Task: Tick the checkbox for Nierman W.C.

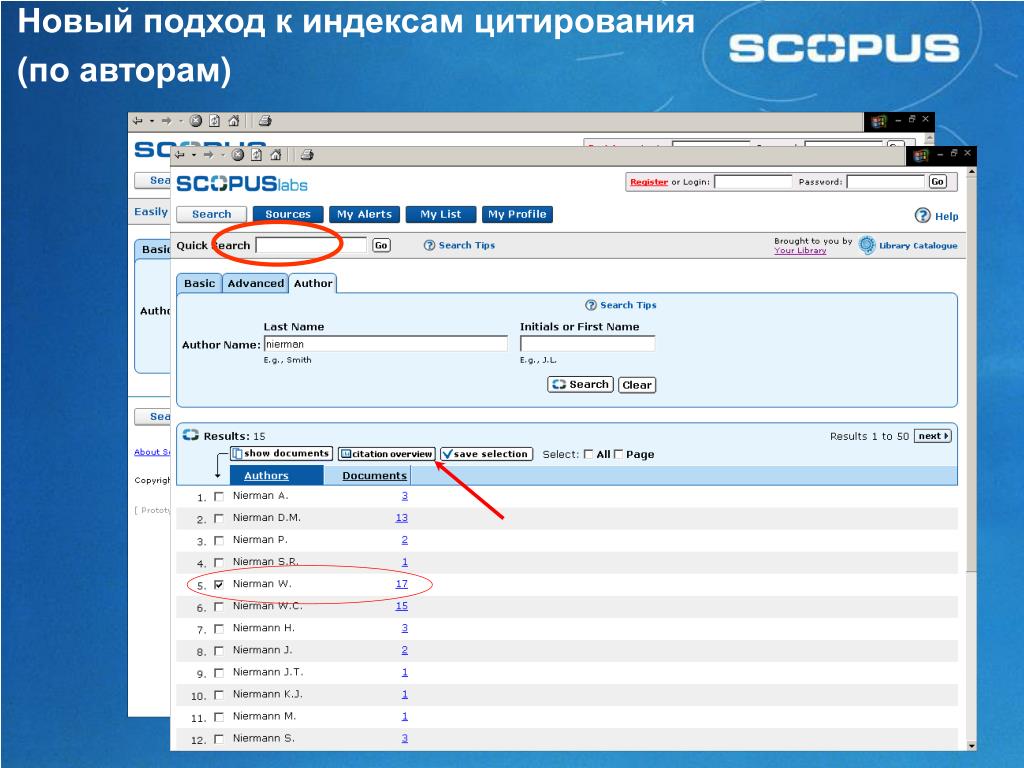Action: pyautogui.click(x=219, y=607)
